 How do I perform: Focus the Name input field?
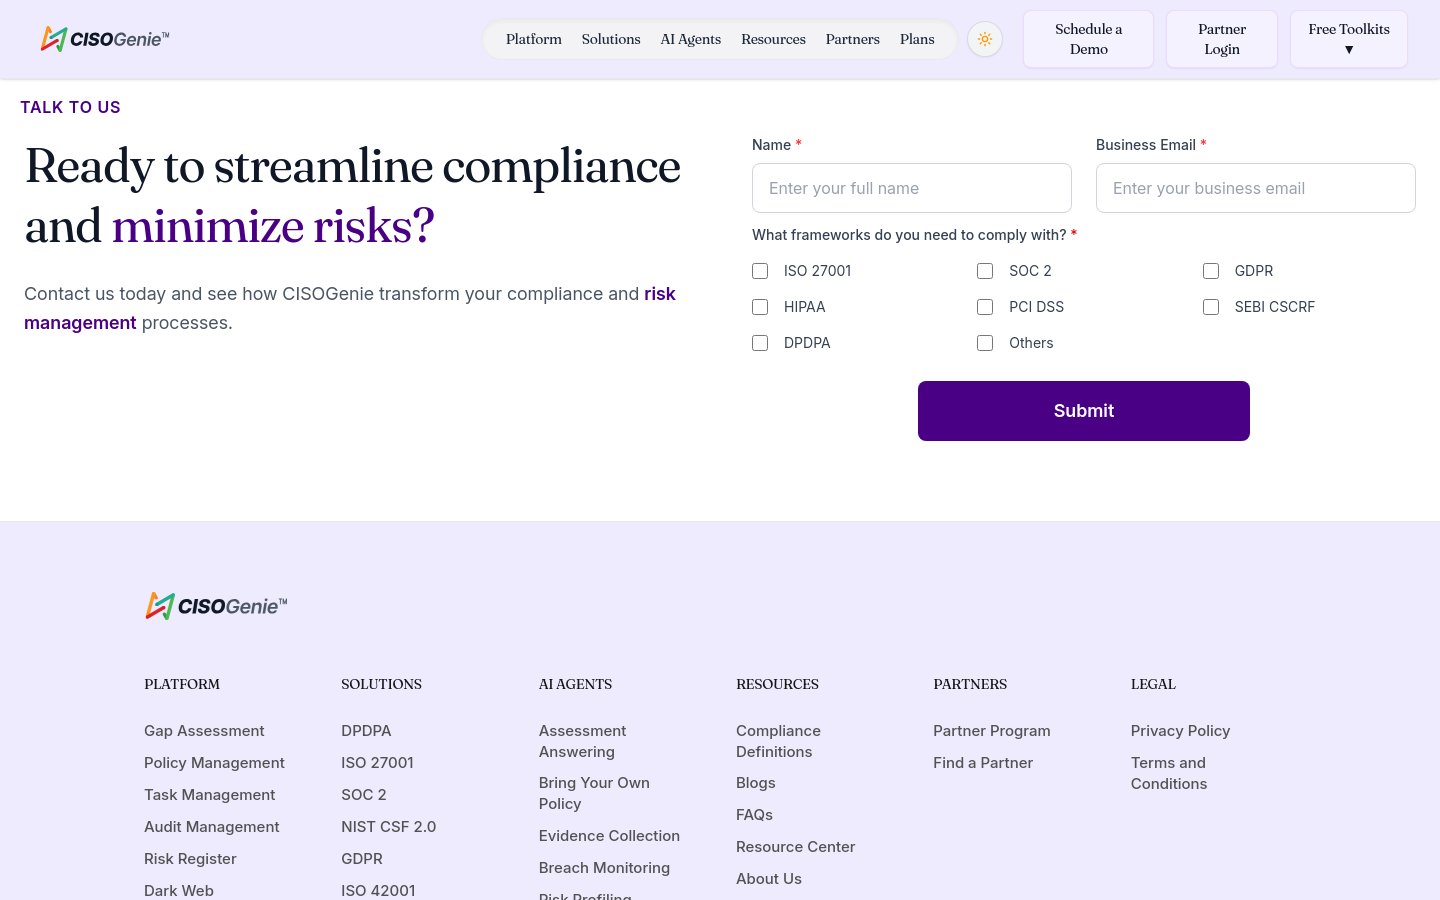coord(912,188)
